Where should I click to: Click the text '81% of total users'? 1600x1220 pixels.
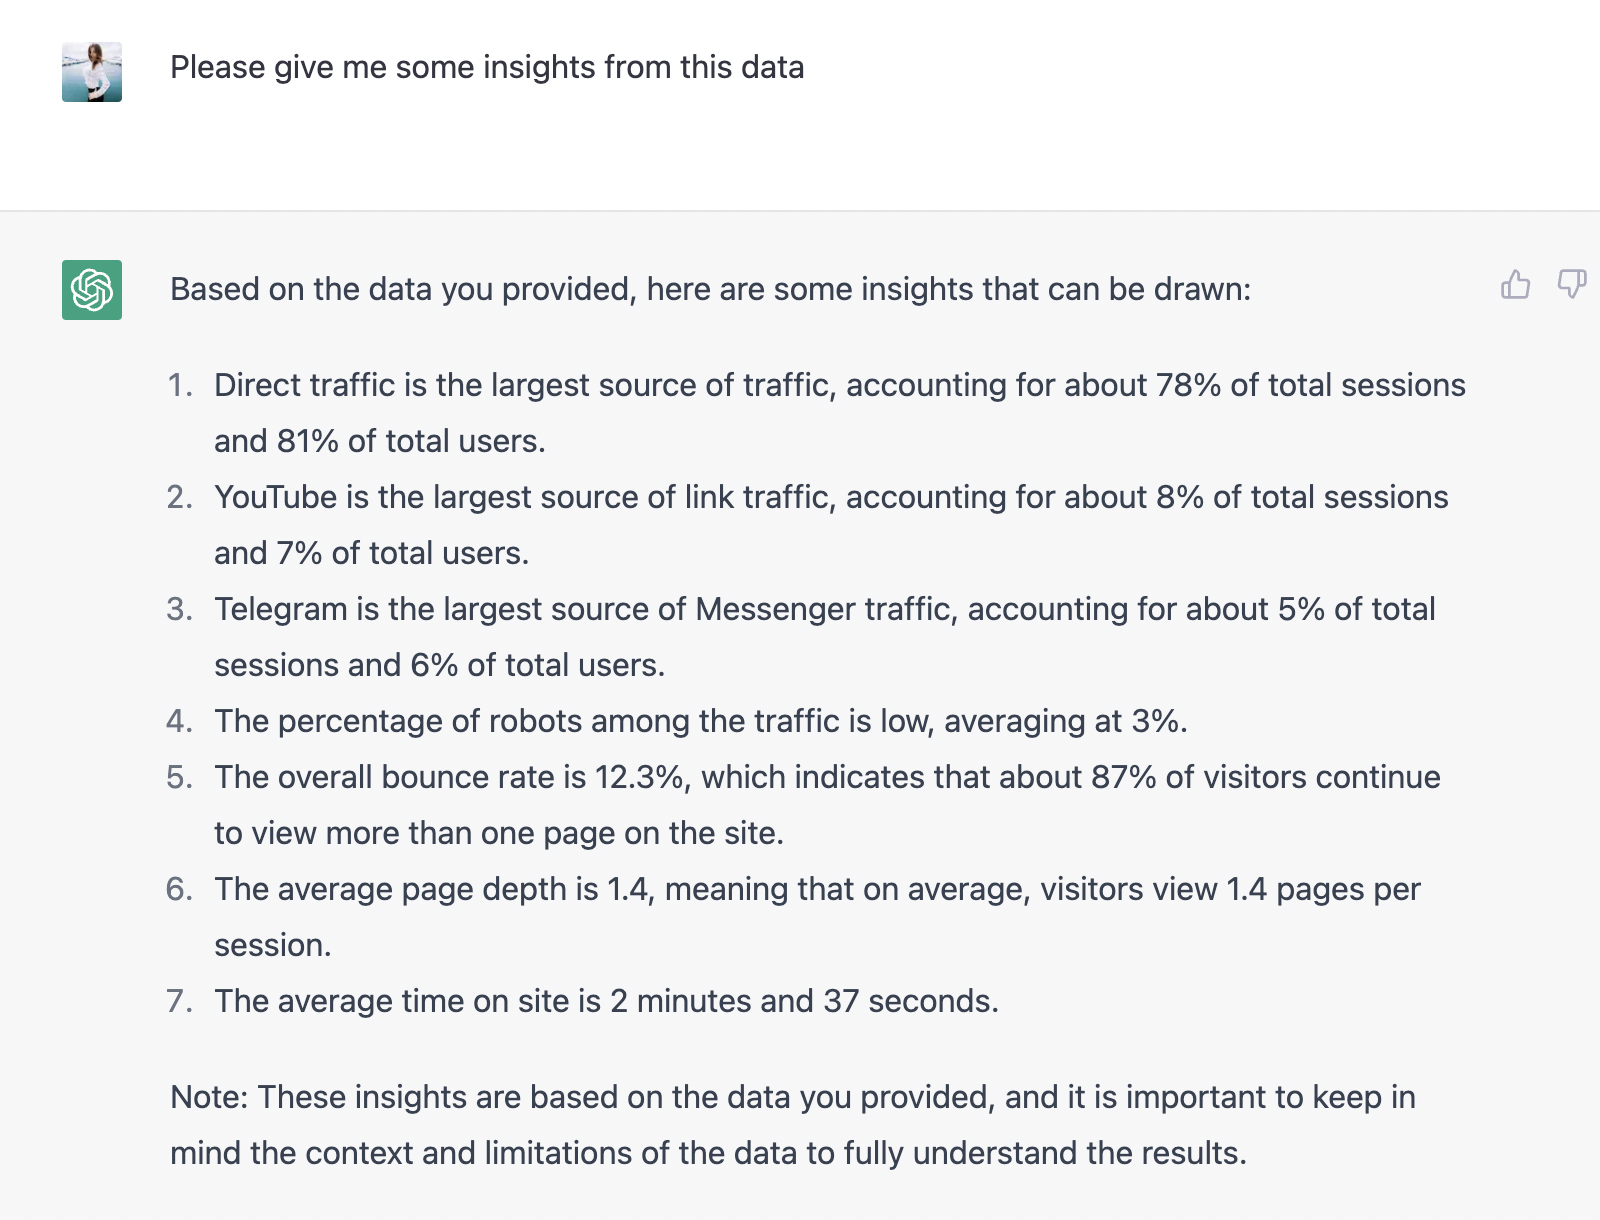tap(411, 441)
